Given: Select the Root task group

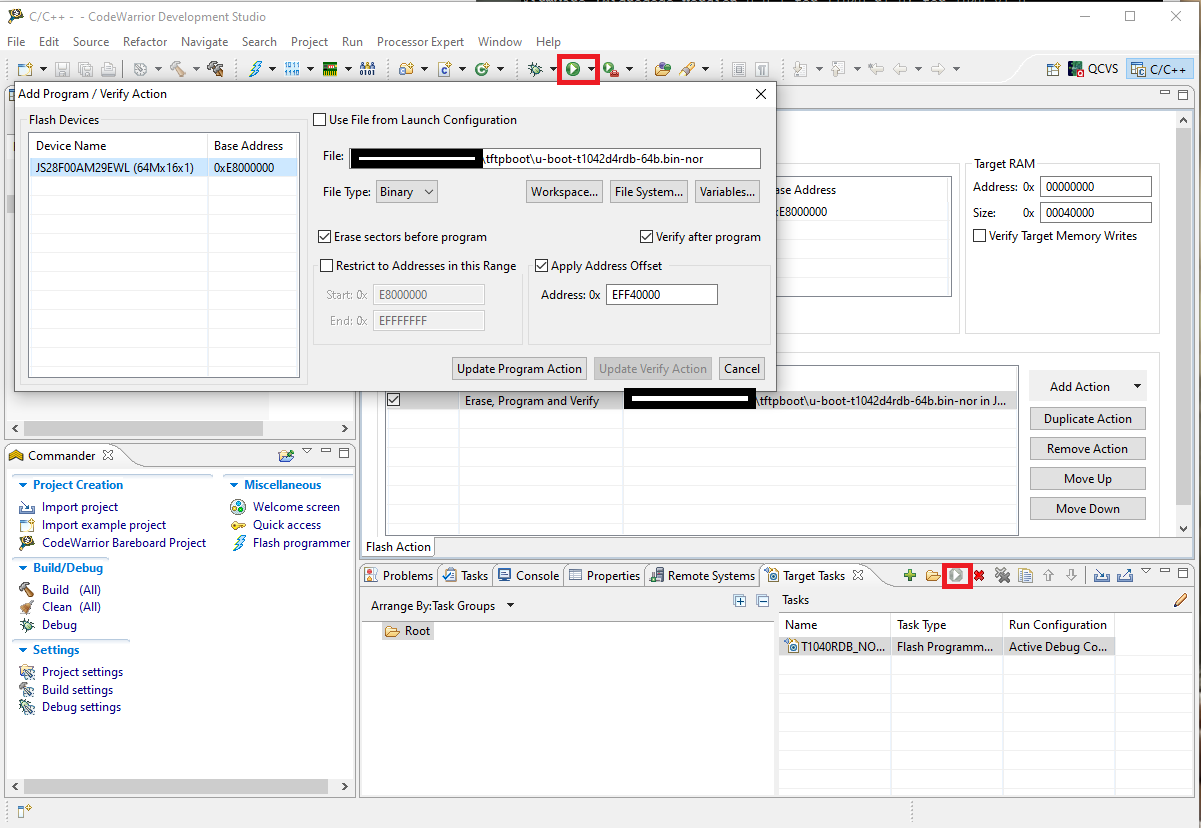Looking at the screenshot, I should tap(408, 631).
